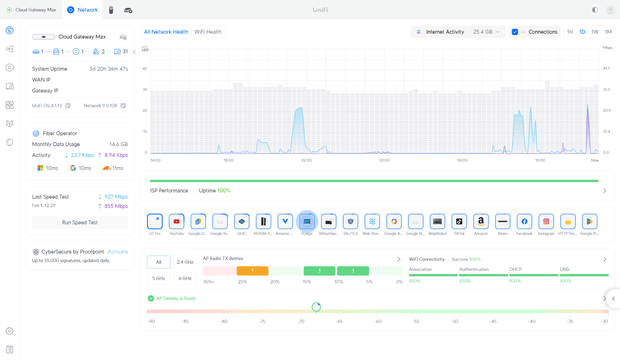
Task: Expand the AP Radio TX Retries chevron
Action: 399,259
